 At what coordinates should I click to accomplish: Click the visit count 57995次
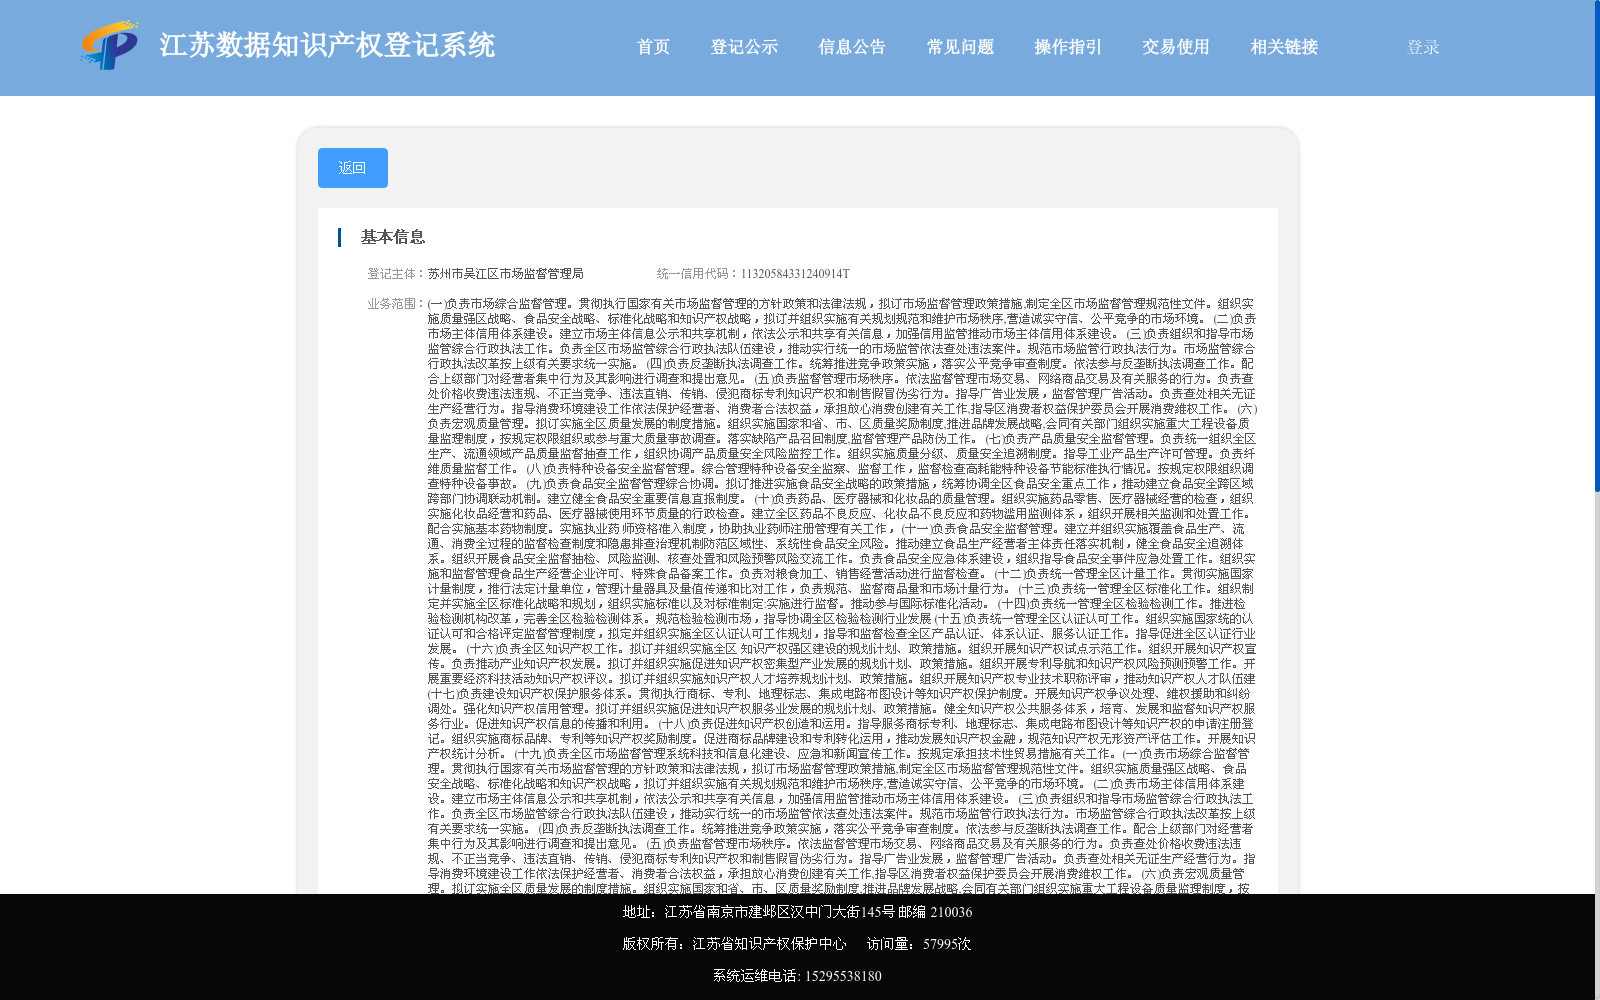pos(947,944)
